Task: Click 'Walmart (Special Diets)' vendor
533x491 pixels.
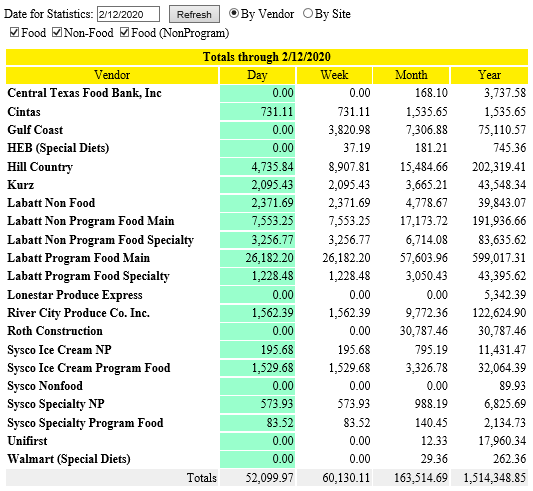Action: click(69, 459)
